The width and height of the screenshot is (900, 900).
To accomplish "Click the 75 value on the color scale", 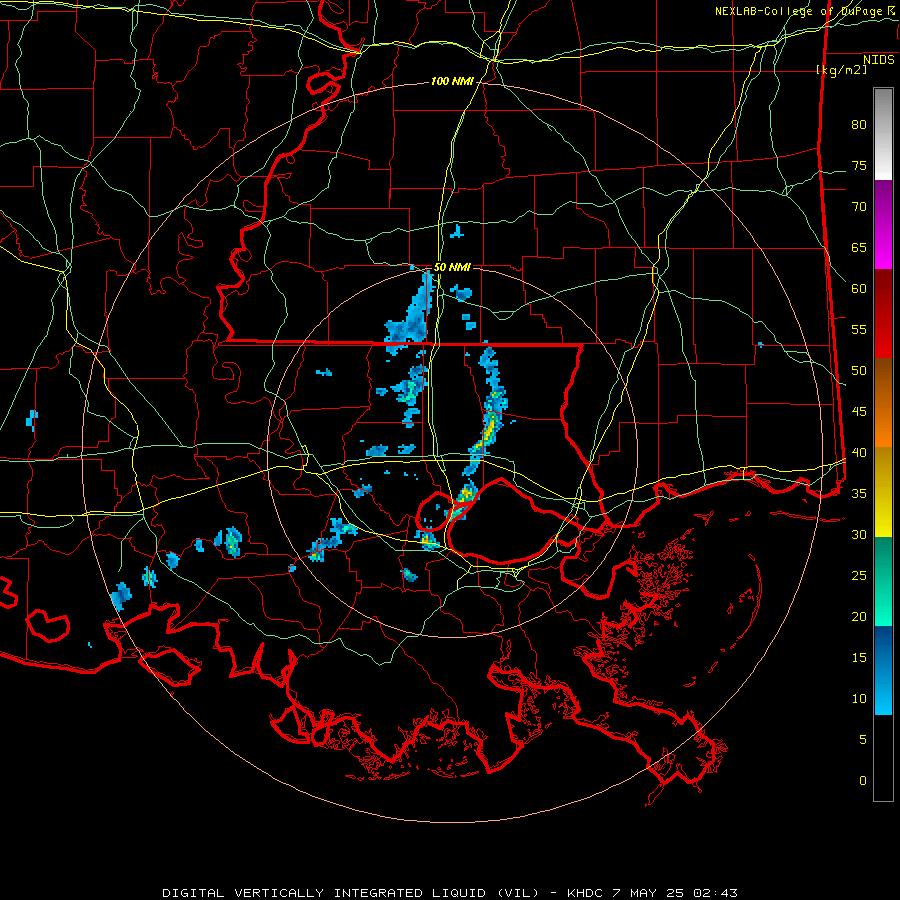I will [859, 165].
